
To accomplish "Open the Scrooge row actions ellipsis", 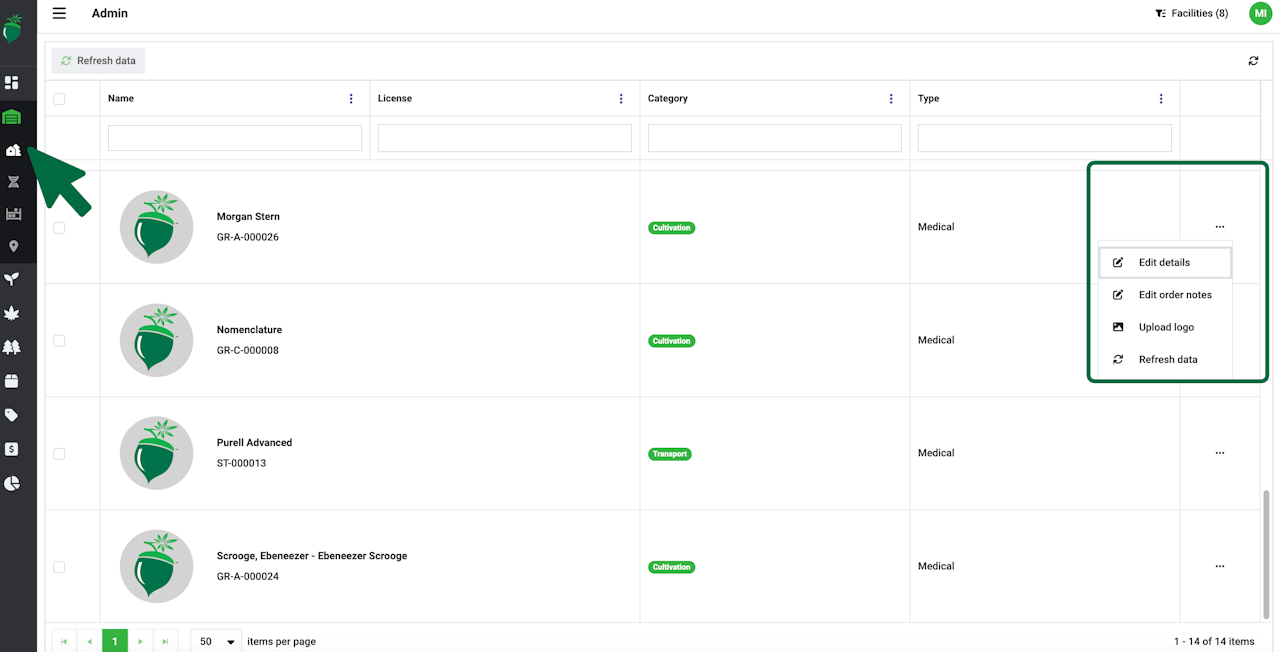I will [1219, 566].
